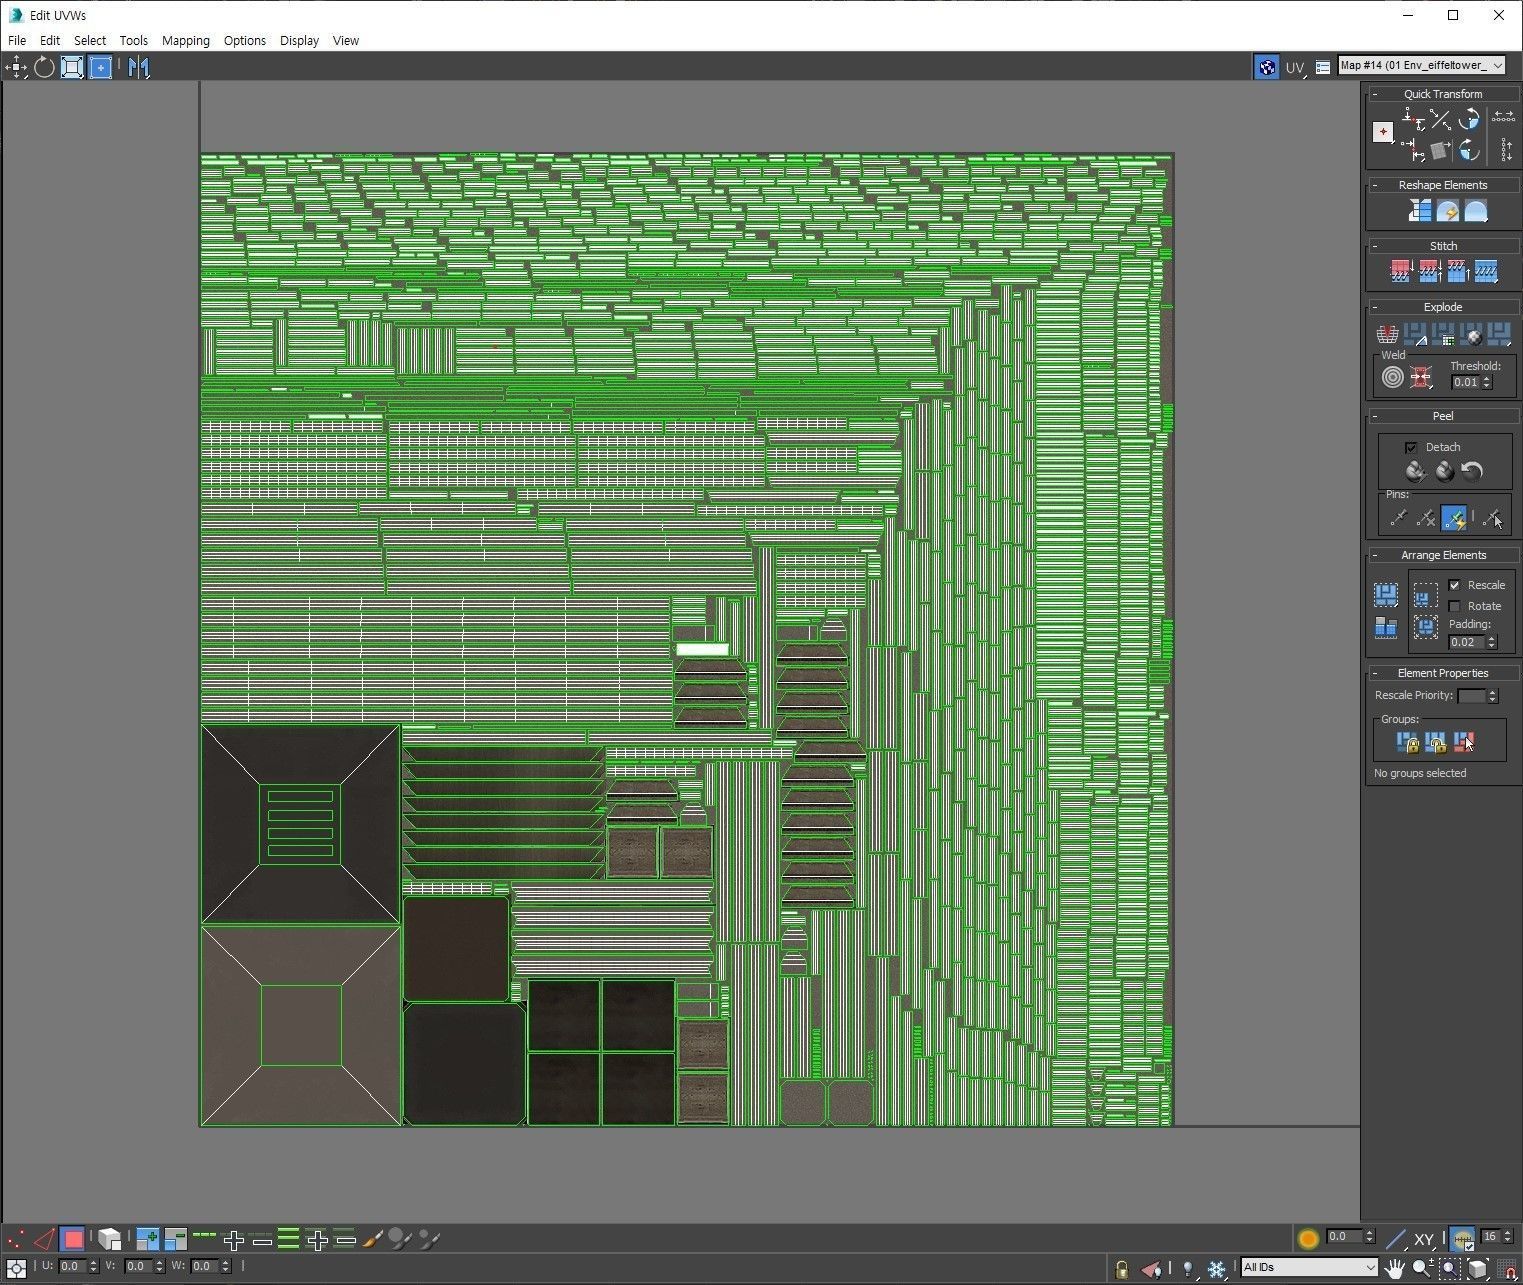
Task: Select the Rotate tool in top toolbar
Action: 44,67
